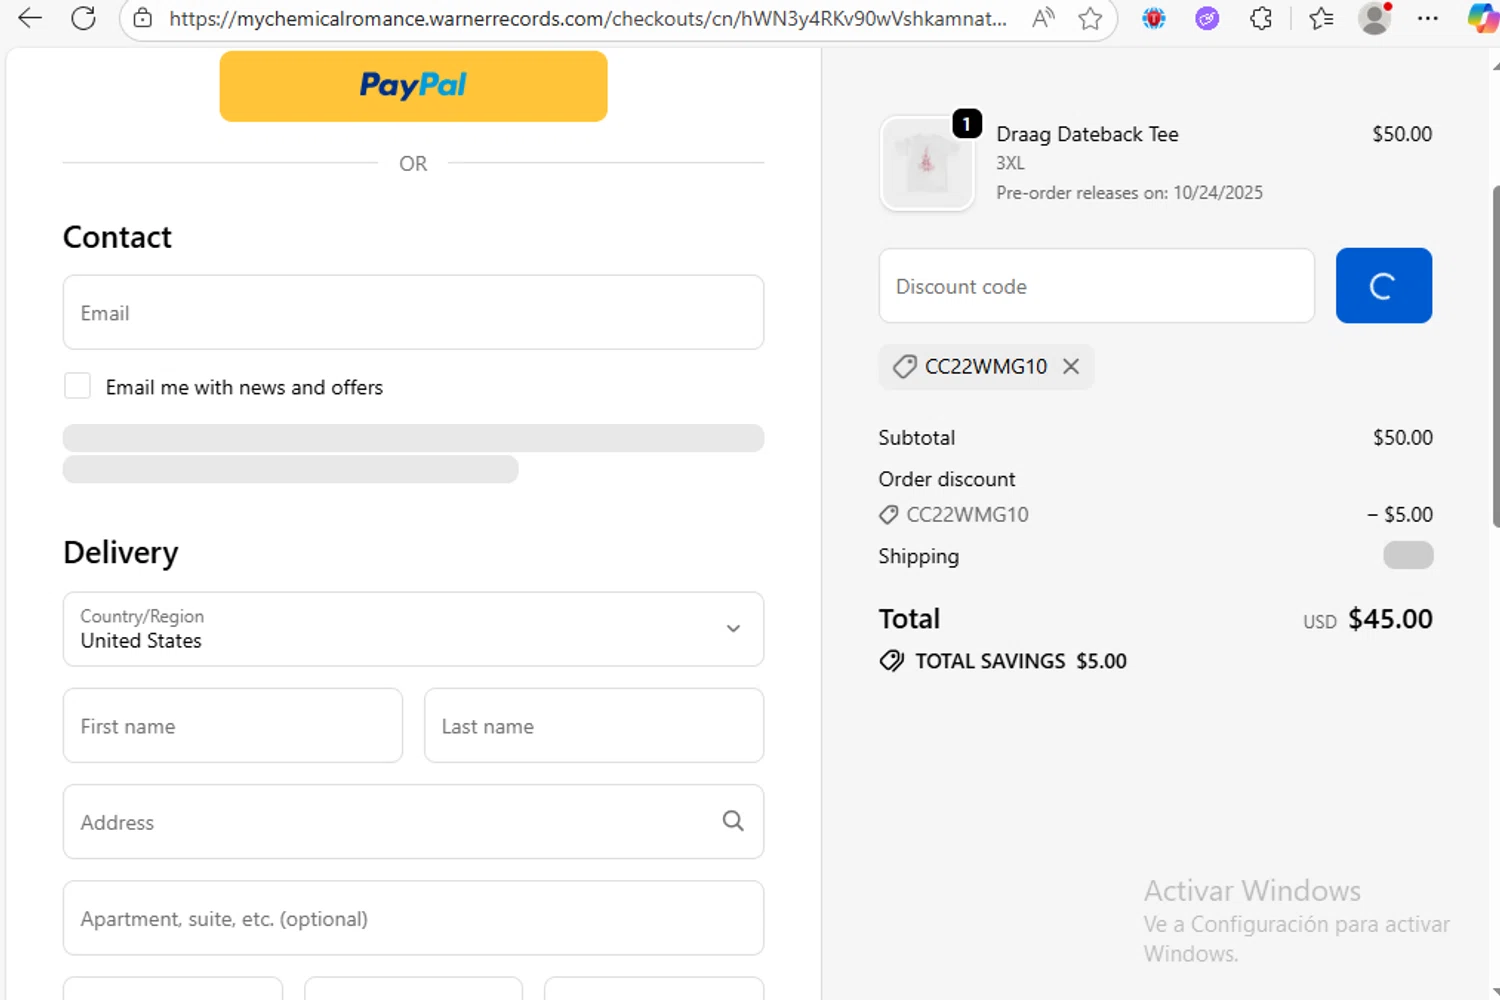Viewport: 1500px width, 1000px height.
Task: View site information lock icon
Action: 143,18
